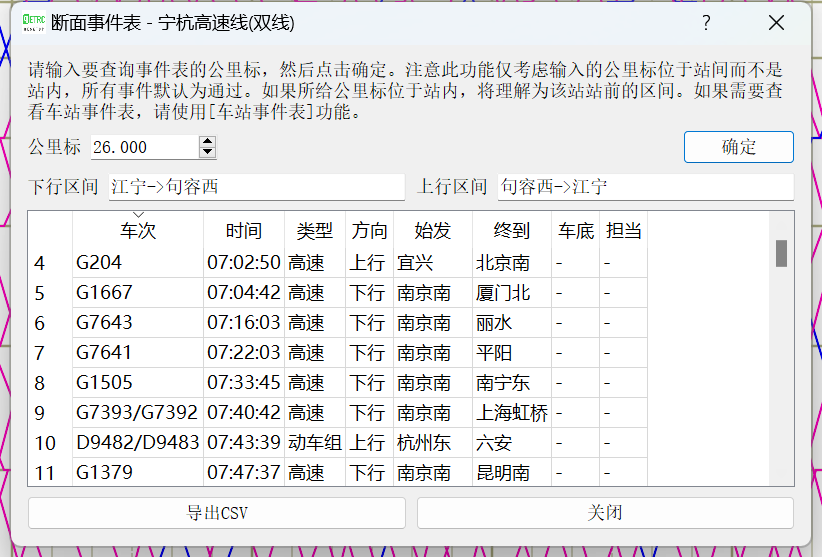Click 上行 direction cell in G204 row
The width and height of the screenshot is (822, 557).
369,263
